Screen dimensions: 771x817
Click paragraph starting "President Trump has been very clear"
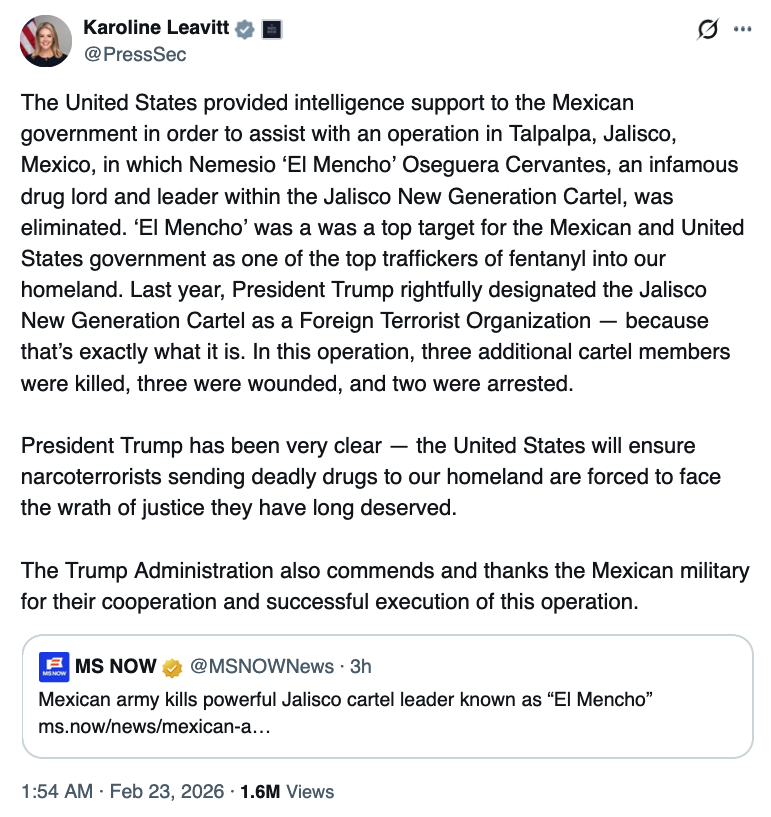[370, 475]
